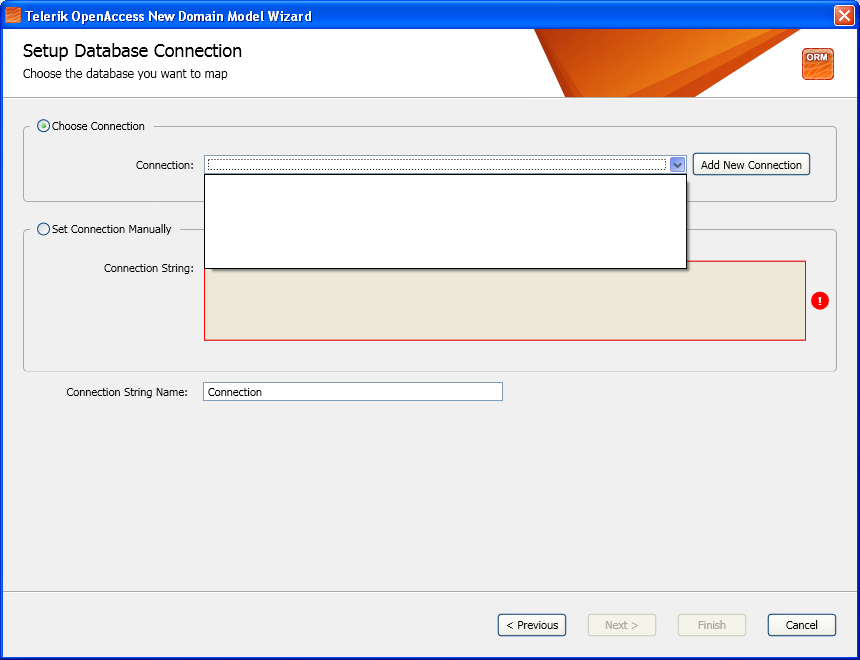The height and width of the screenshot is (660, 860).
Task: Click the empty connection dropdown list
Action: pyautogui.click(x=445, y=222)
